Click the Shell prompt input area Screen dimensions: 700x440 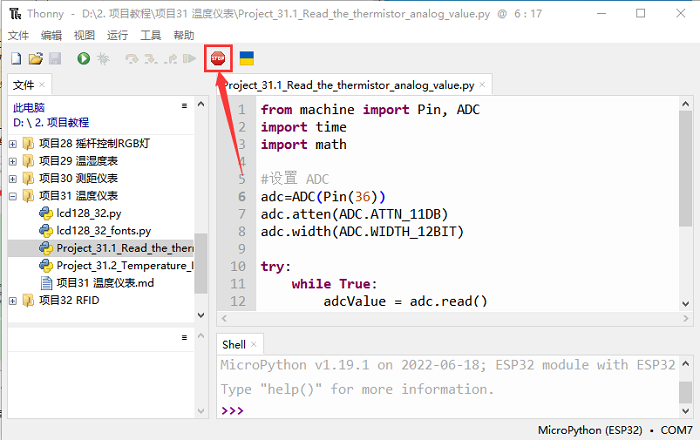point(450,411)
